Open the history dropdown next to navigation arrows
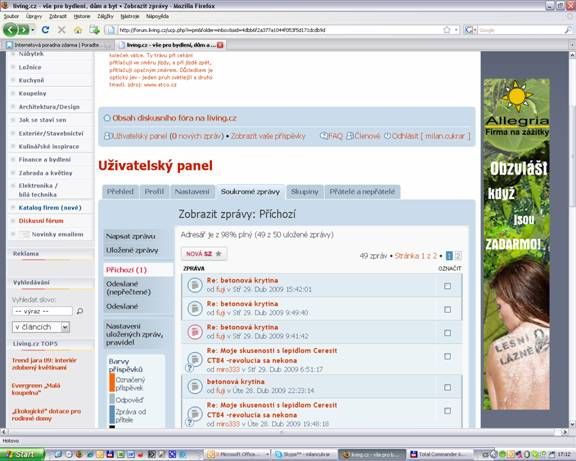576x461 pixels. [x=33, y=30]
